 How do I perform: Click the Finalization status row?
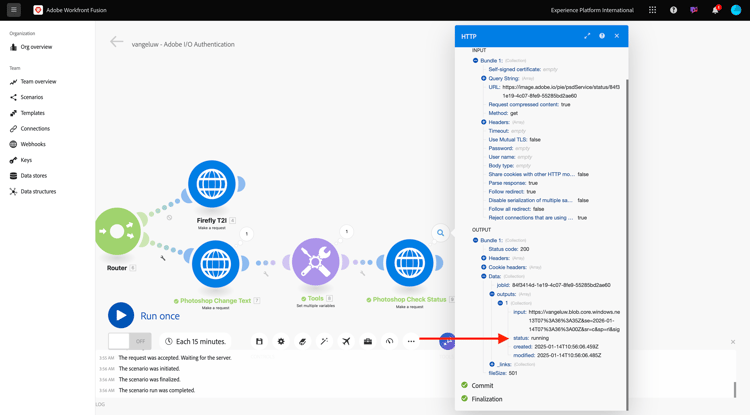[x=482, y=399]
